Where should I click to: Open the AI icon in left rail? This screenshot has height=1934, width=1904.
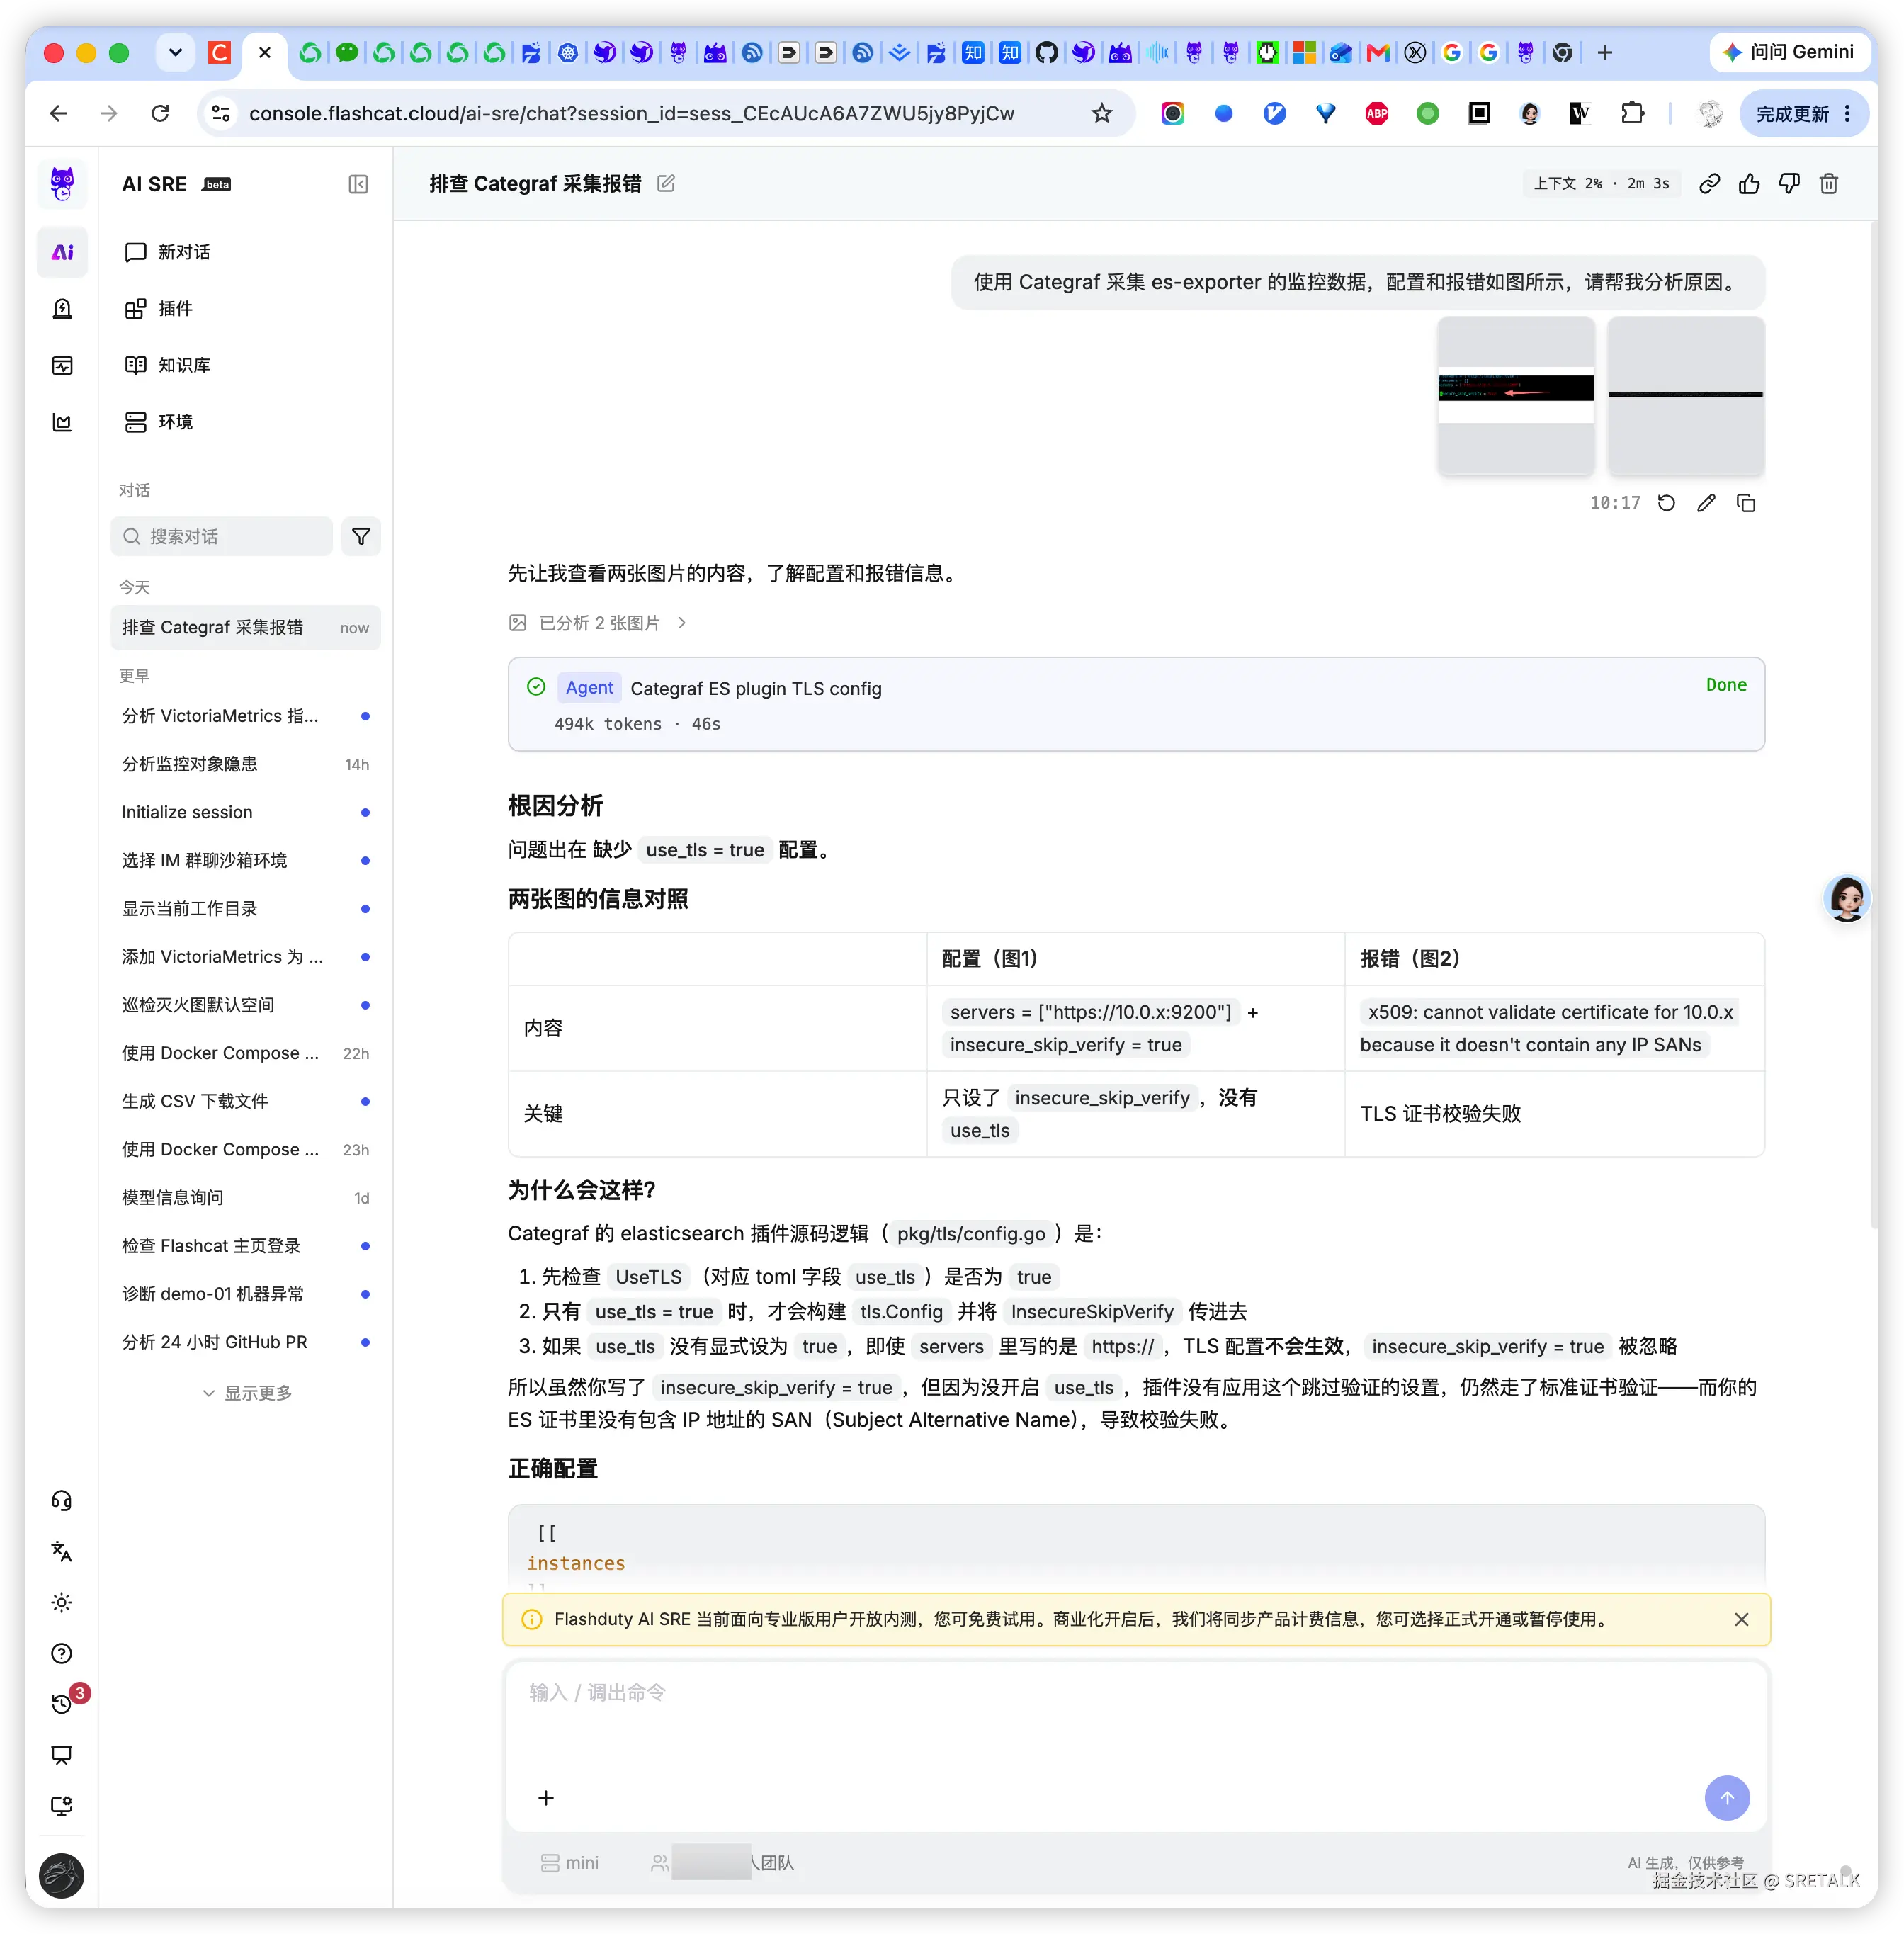point(62,252)
